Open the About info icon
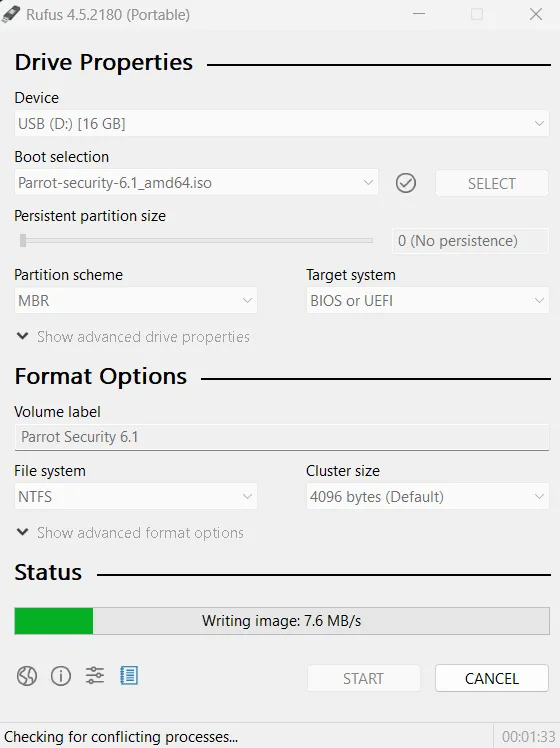The width and height of the screenshot is (560, 748). [61, 676]
